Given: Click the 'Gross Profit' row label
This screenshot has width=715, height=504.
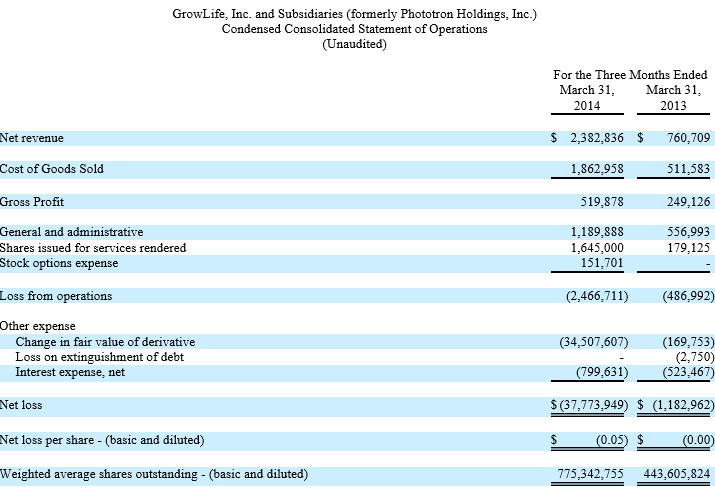Looking at the screenshot, I should [31, 202].
